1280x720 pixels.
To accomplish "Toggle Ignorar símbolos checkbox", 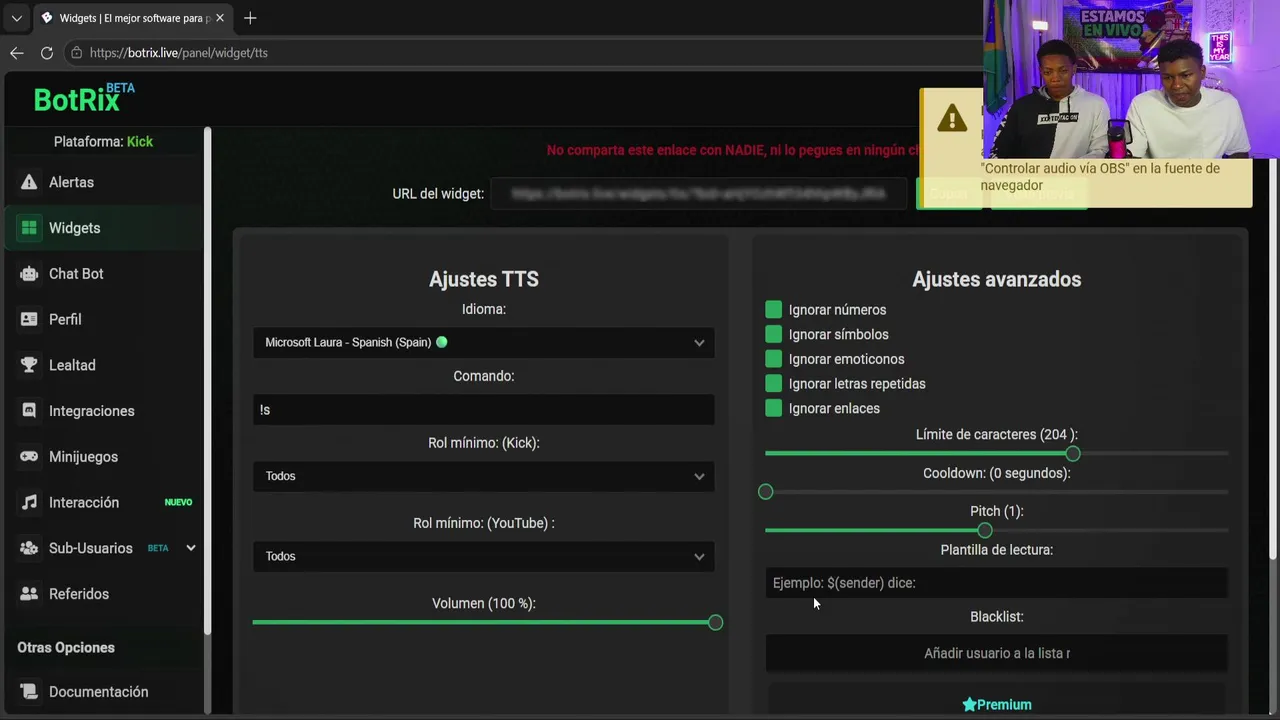I will tap(773, 334).
